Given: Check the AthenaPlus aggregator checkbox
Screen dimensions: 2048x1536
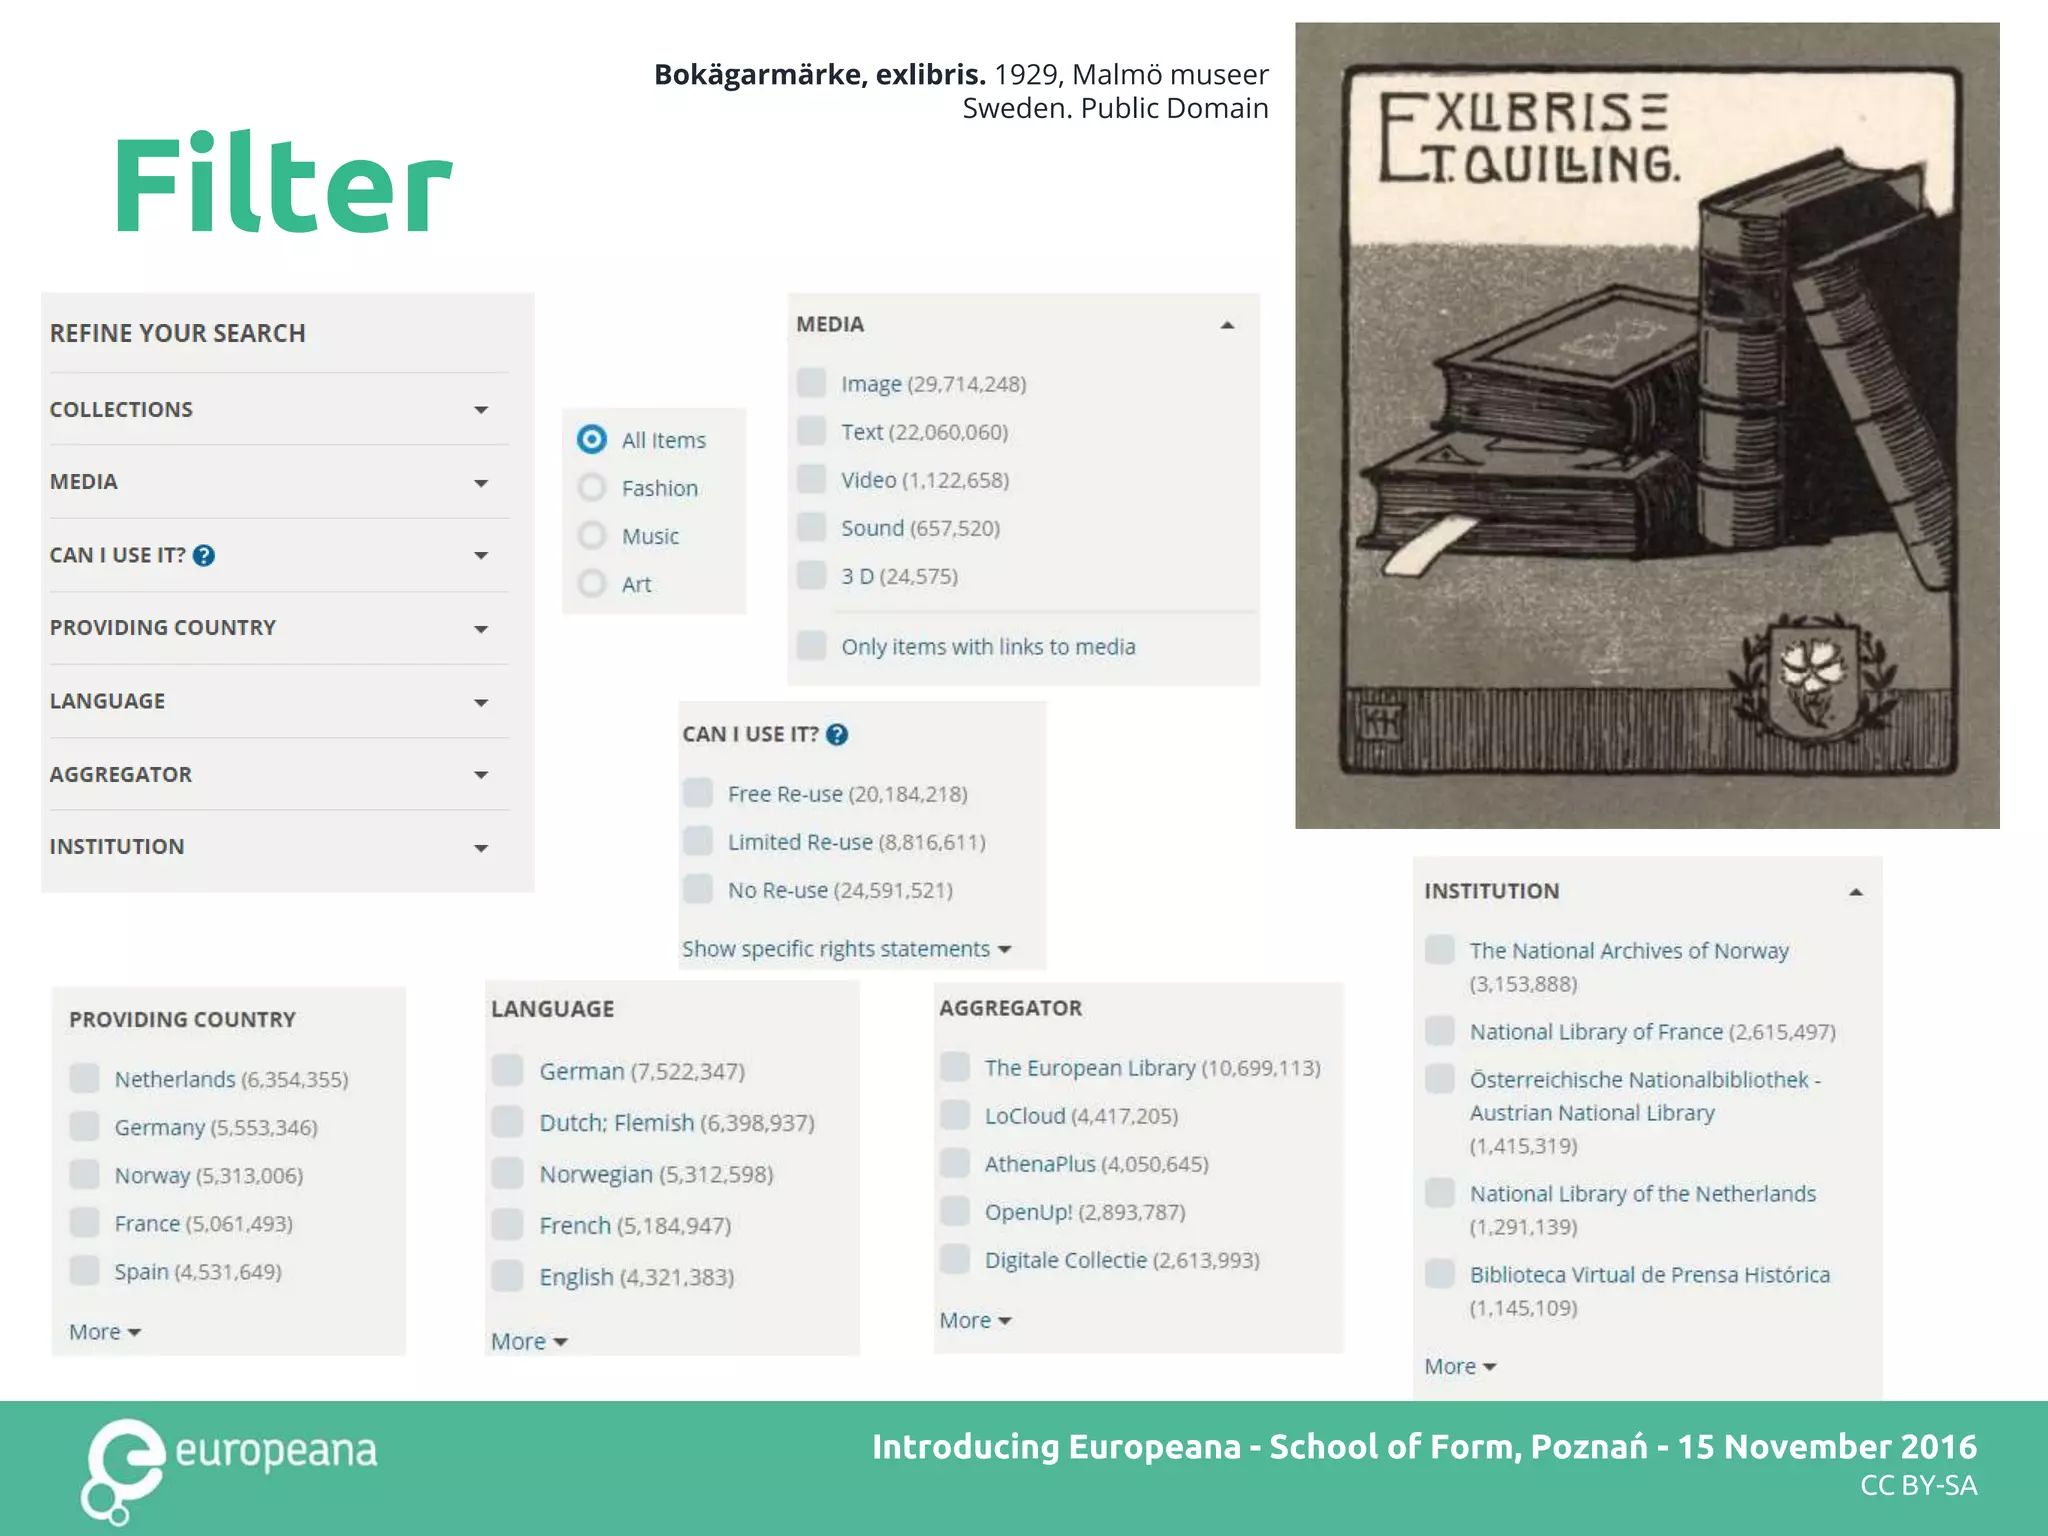Looking at the screenshot, I should [x=955, y=1163].
